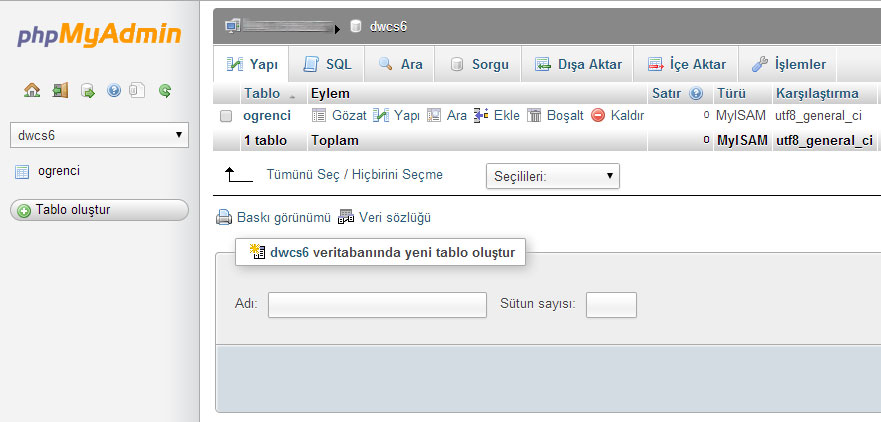Switch to the Yapı tab
The height and width of the screenshot is (422, 881).
coord(252,65)
